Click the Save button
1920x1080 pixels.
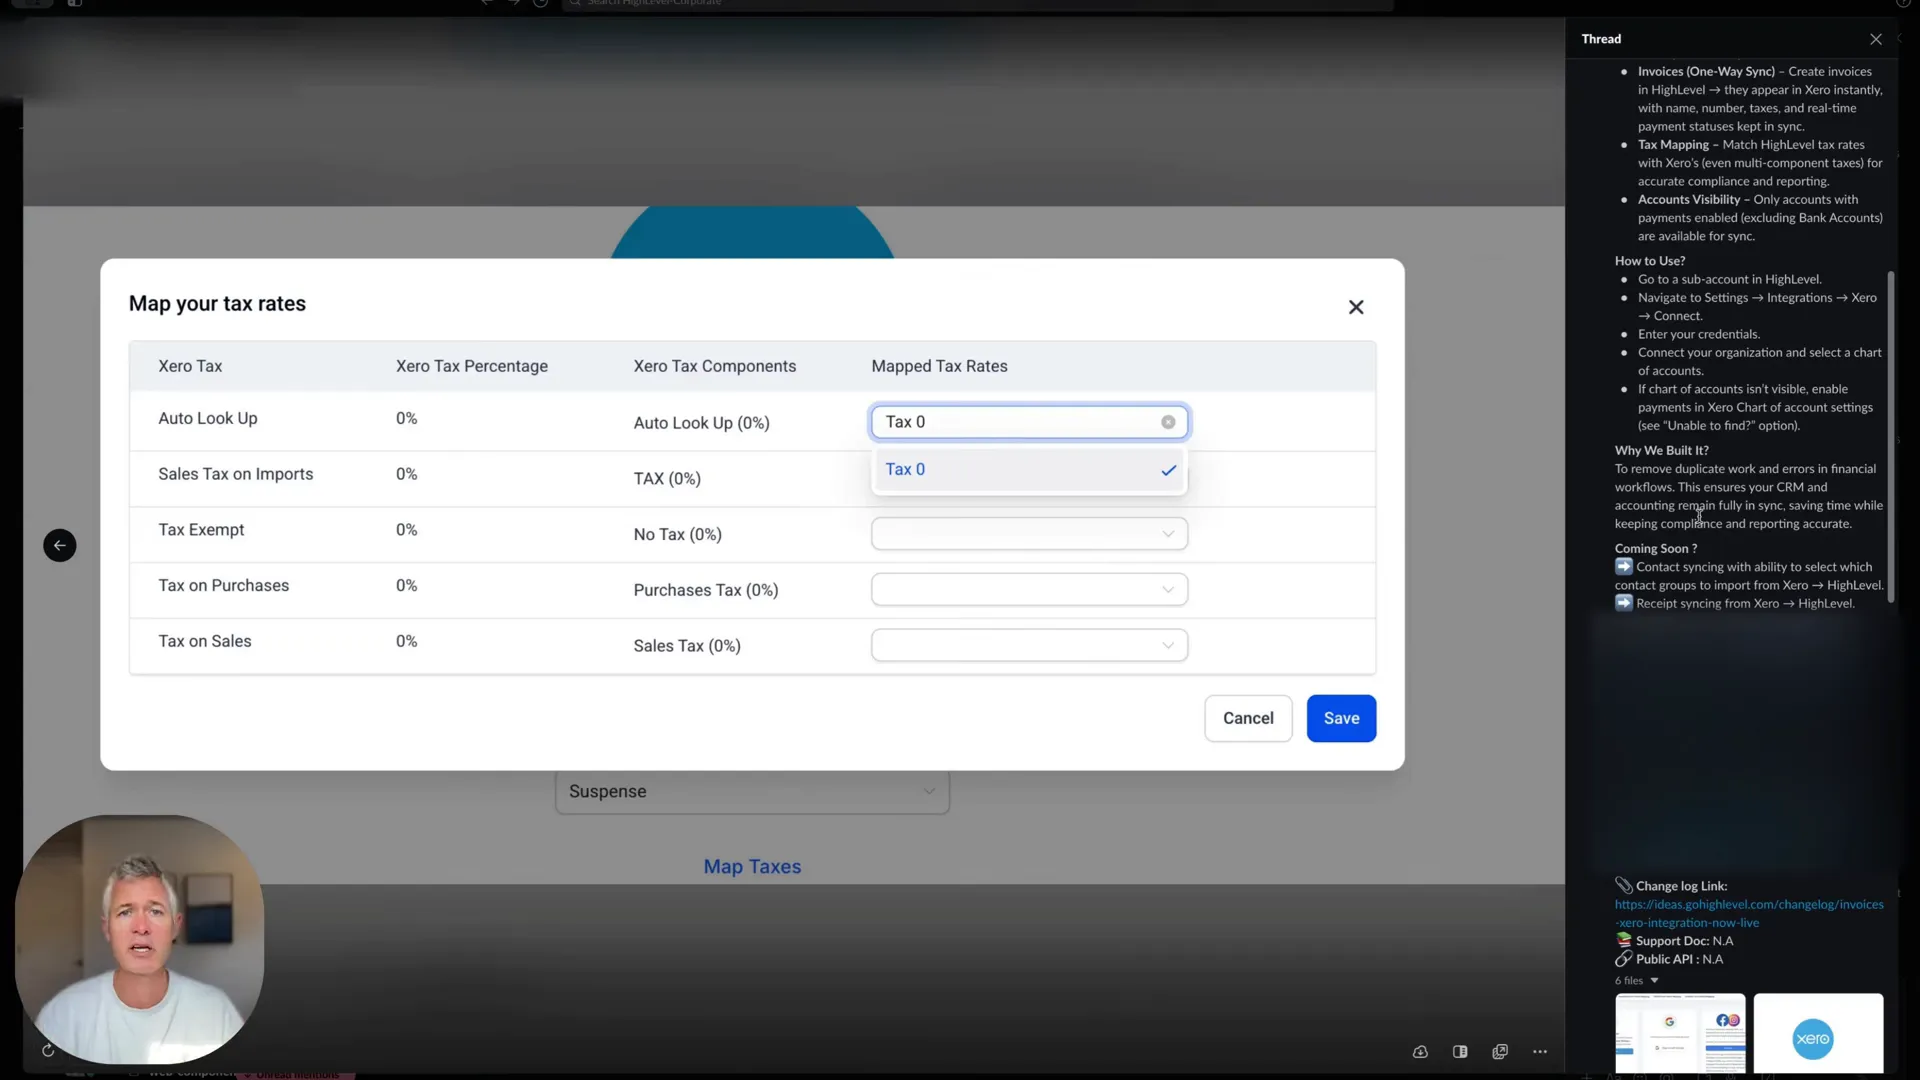[1341, 718]
